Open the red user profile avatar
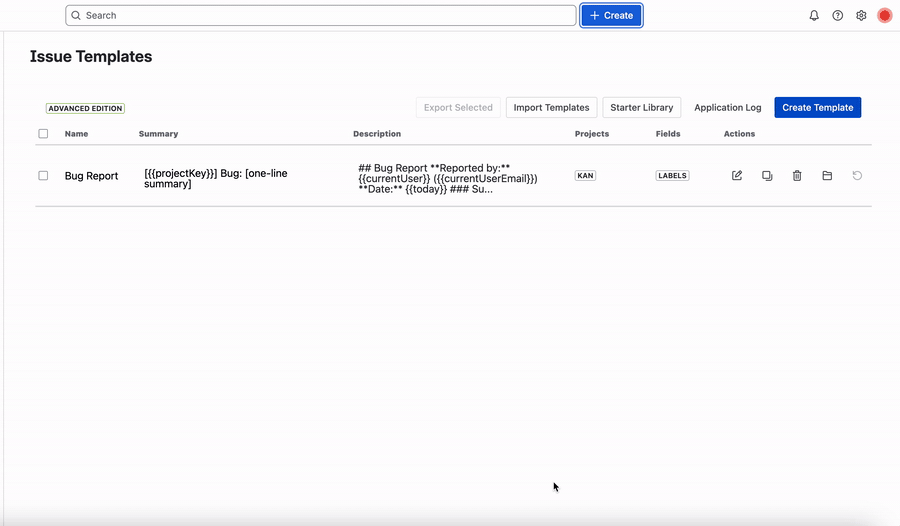Viewport: 900px width, 526px height. point(885,16)
